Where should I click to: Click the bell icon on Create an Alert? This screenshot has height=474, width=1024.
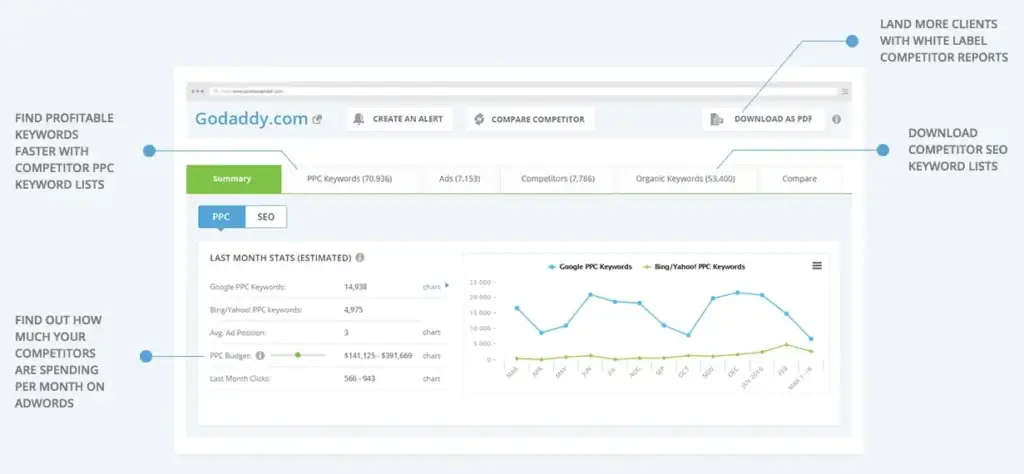(360, 119)
